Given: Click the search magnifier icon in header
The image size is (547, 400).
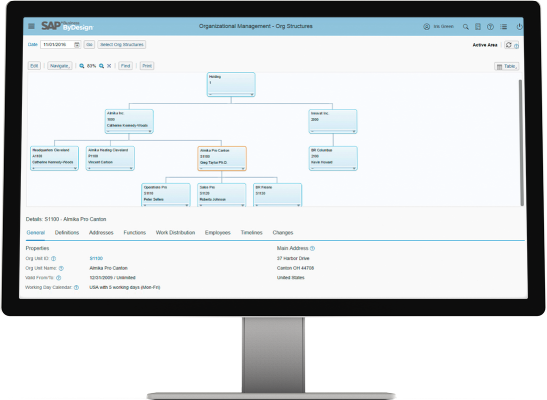Looking at the screenshot, I should tap(466, 27).
